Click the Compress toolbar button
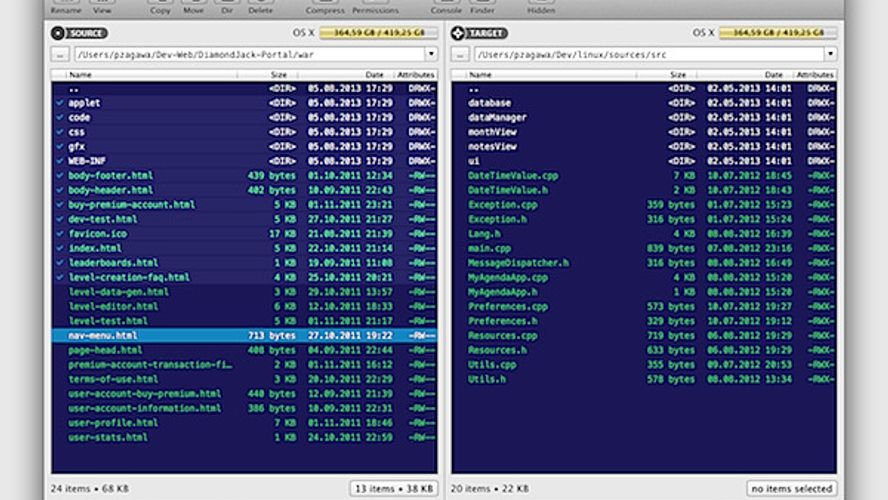 325,8
